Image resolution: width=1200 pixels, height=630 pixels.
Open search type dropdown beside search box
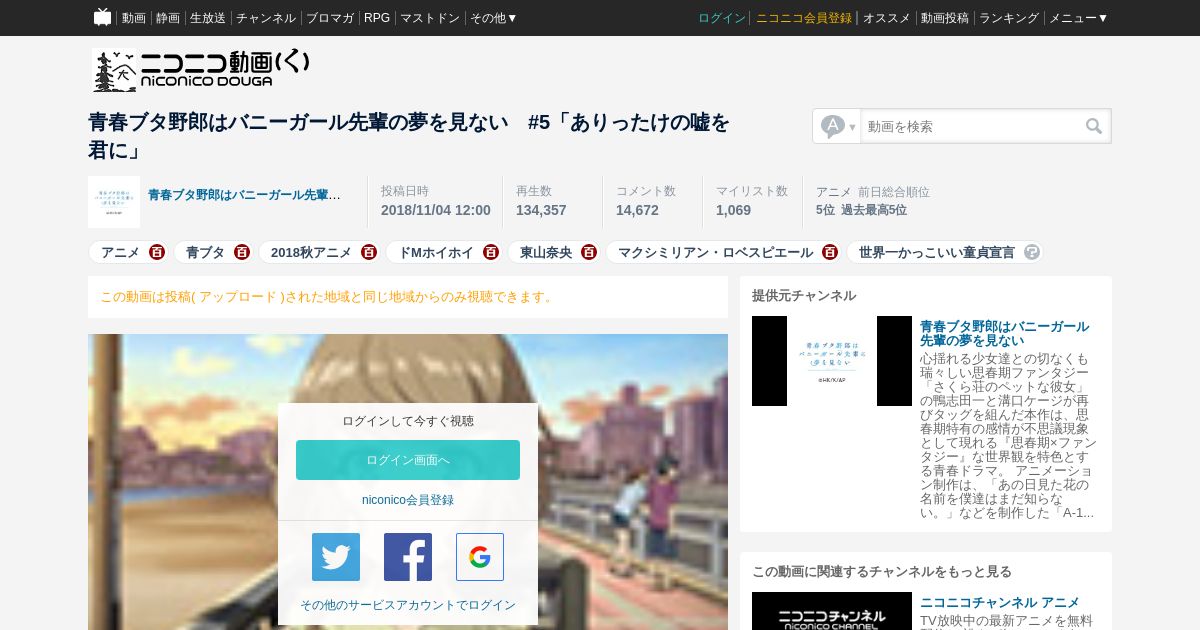click(838, 126)
